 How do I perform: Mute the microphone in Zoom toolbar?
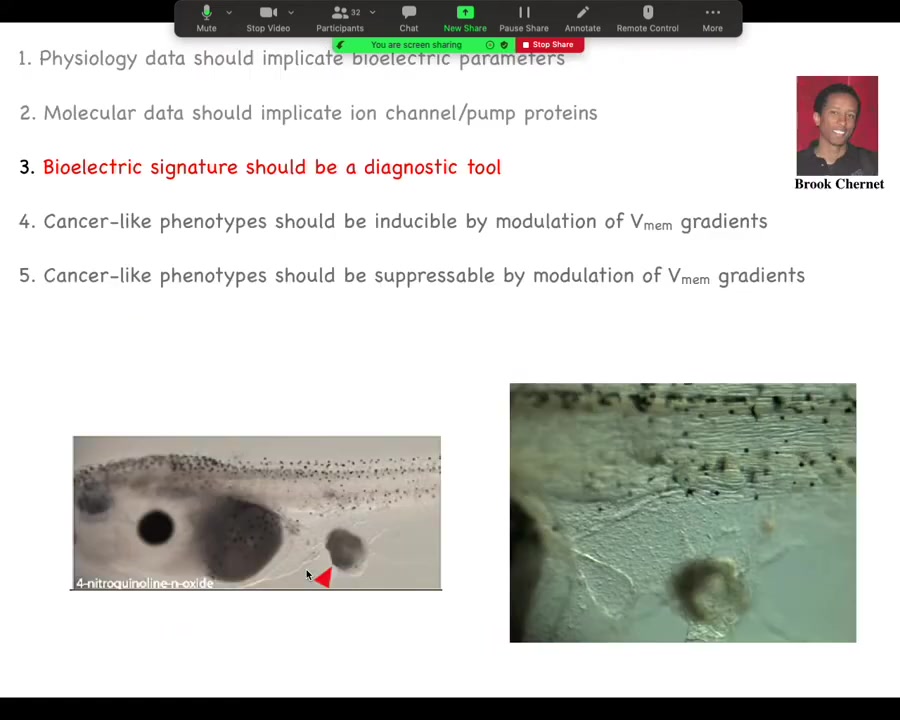pyautogui.click(x=206, y=17)
